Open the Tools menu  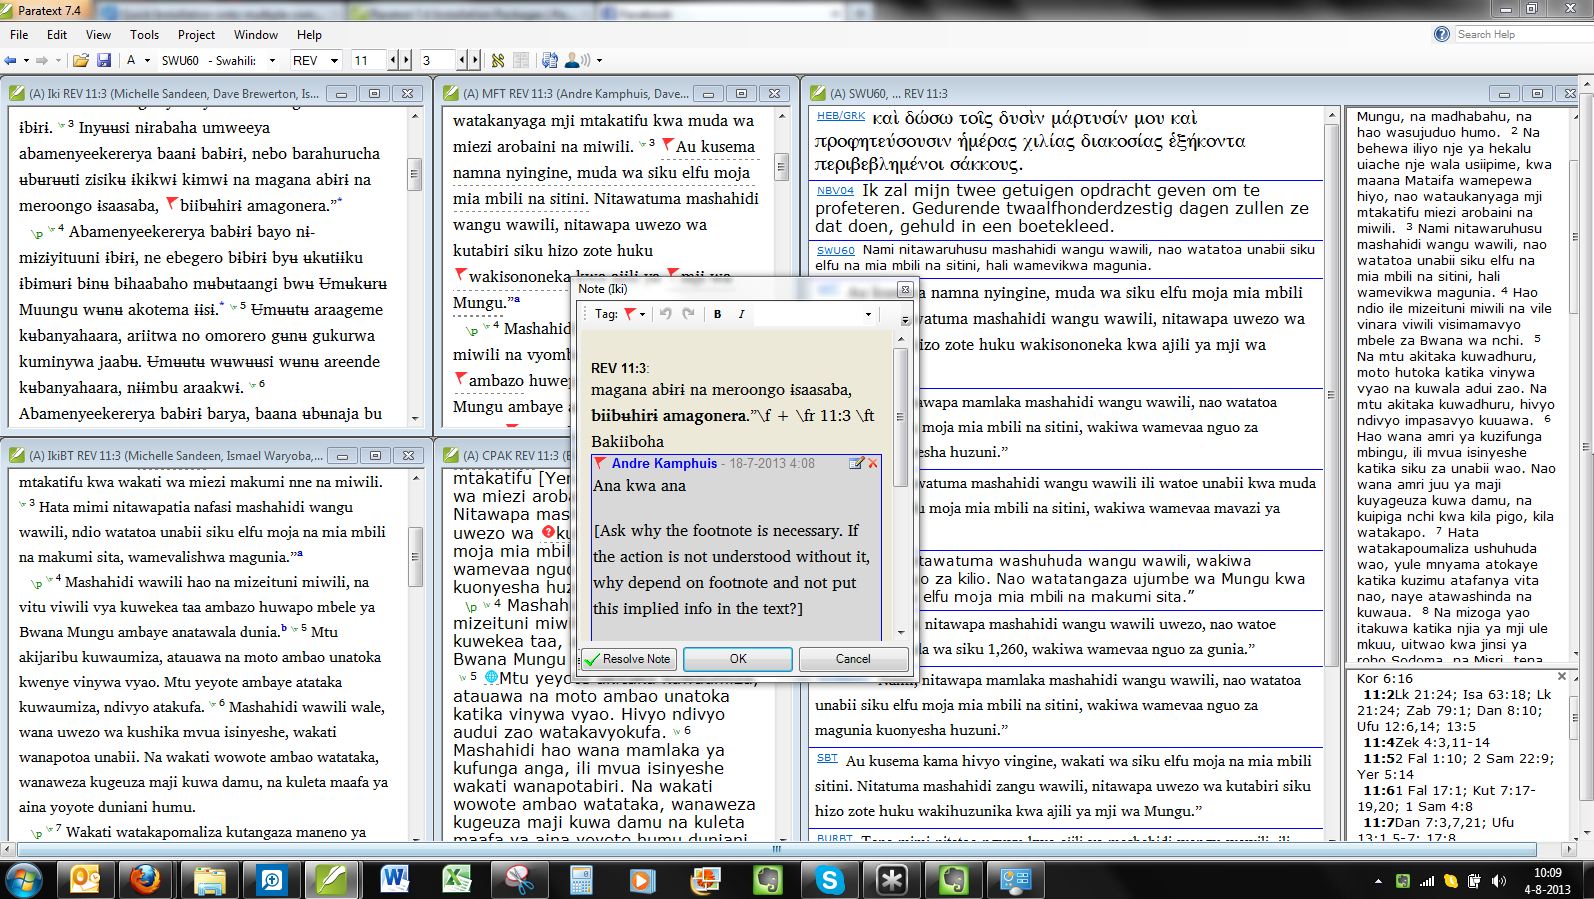pyautogui.click(x=144, y=34)
